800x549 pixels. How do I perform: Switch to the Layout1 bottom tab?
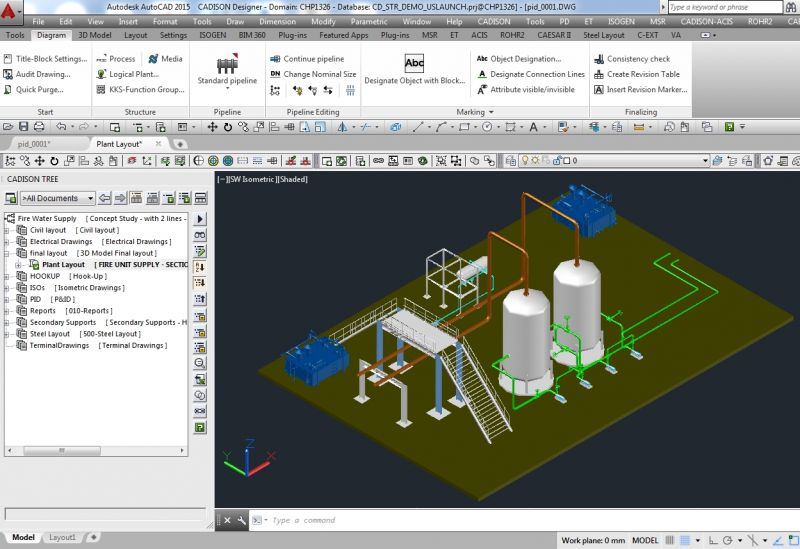(x=62, y=537)
